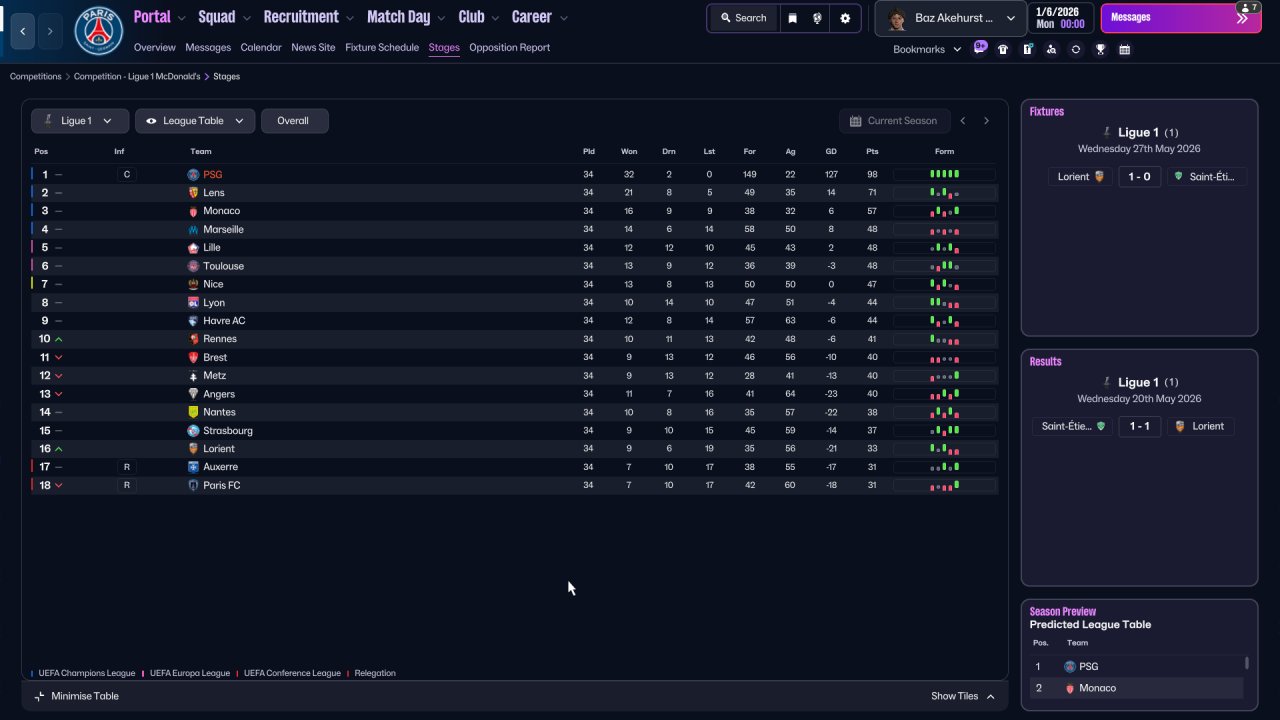Click the Competitions breadcrumb link
The height and width of the screenshot is (720, 1280).
tap(36, 76)
